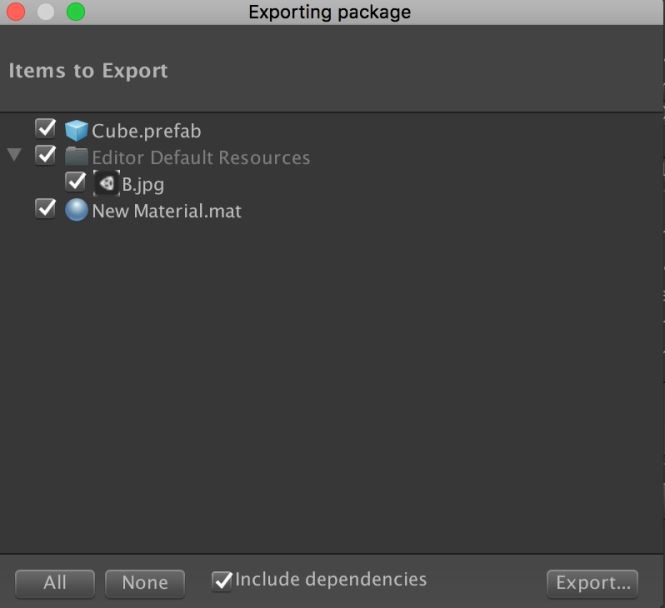The height and width of the screenshot is (608, 665).
Task: Click the New Material sphere icon
Action: click(76, 211)
